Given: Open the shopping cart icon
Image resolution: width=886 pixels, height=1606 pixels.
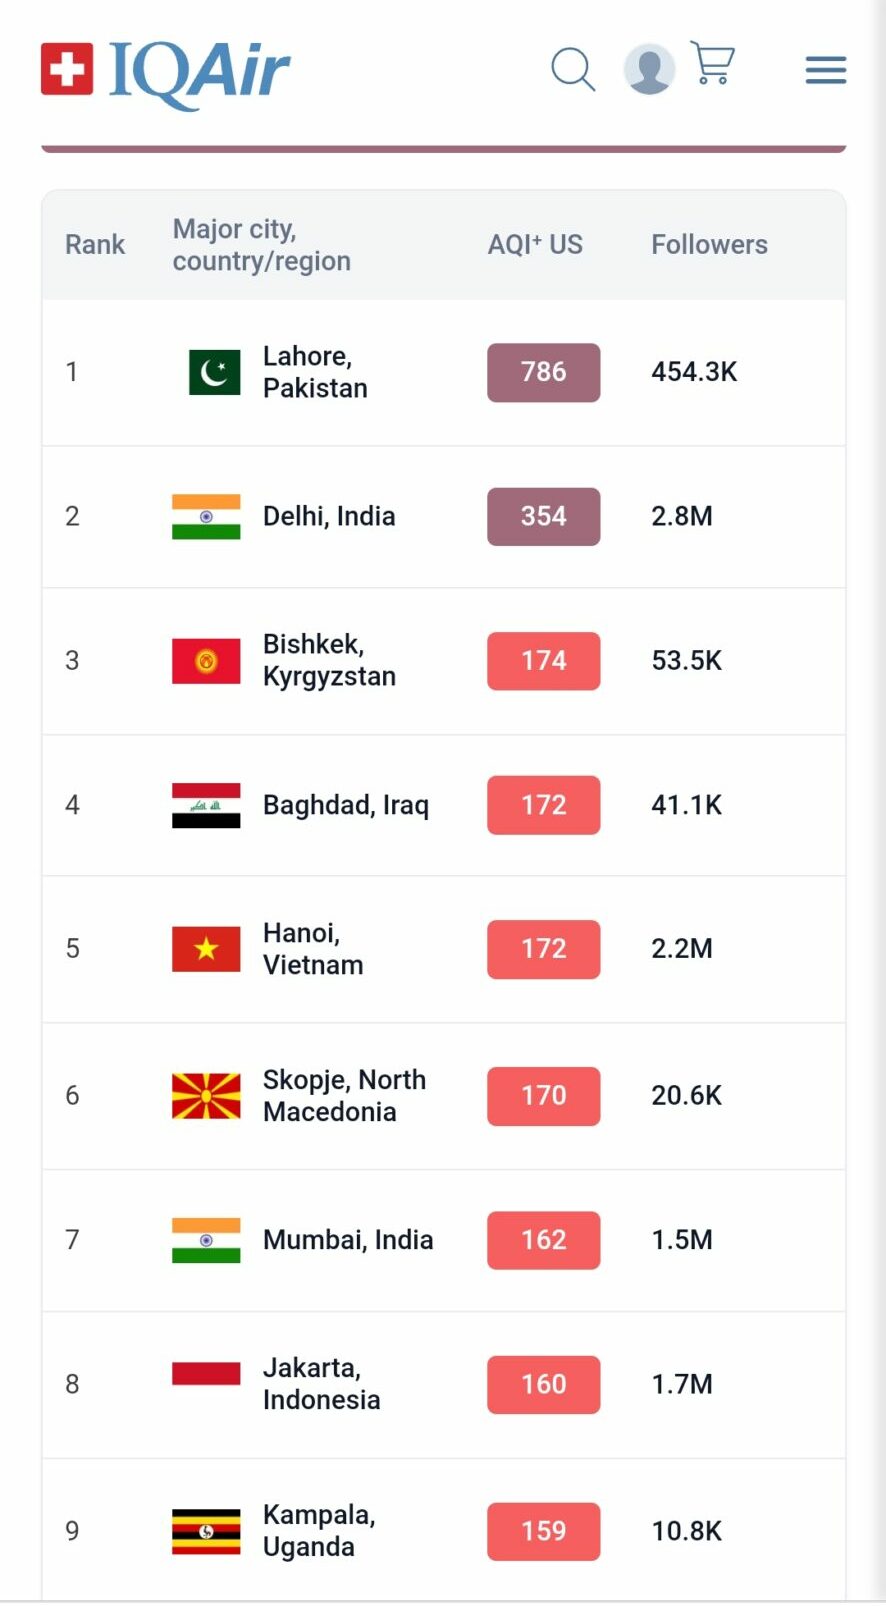Looking at the screenshot, I should [713, 63].
